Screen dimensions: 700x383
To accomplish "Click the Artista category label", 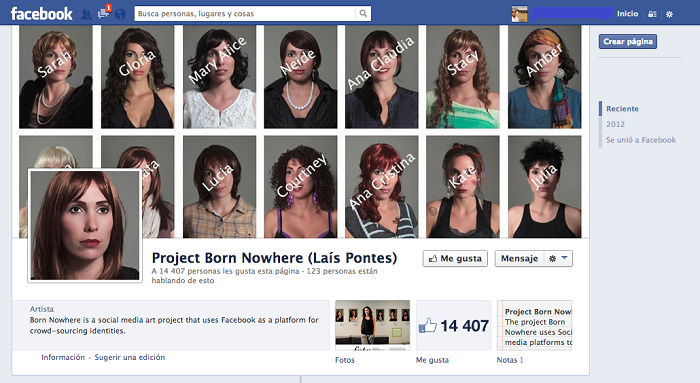I will (x=42, y=309).
